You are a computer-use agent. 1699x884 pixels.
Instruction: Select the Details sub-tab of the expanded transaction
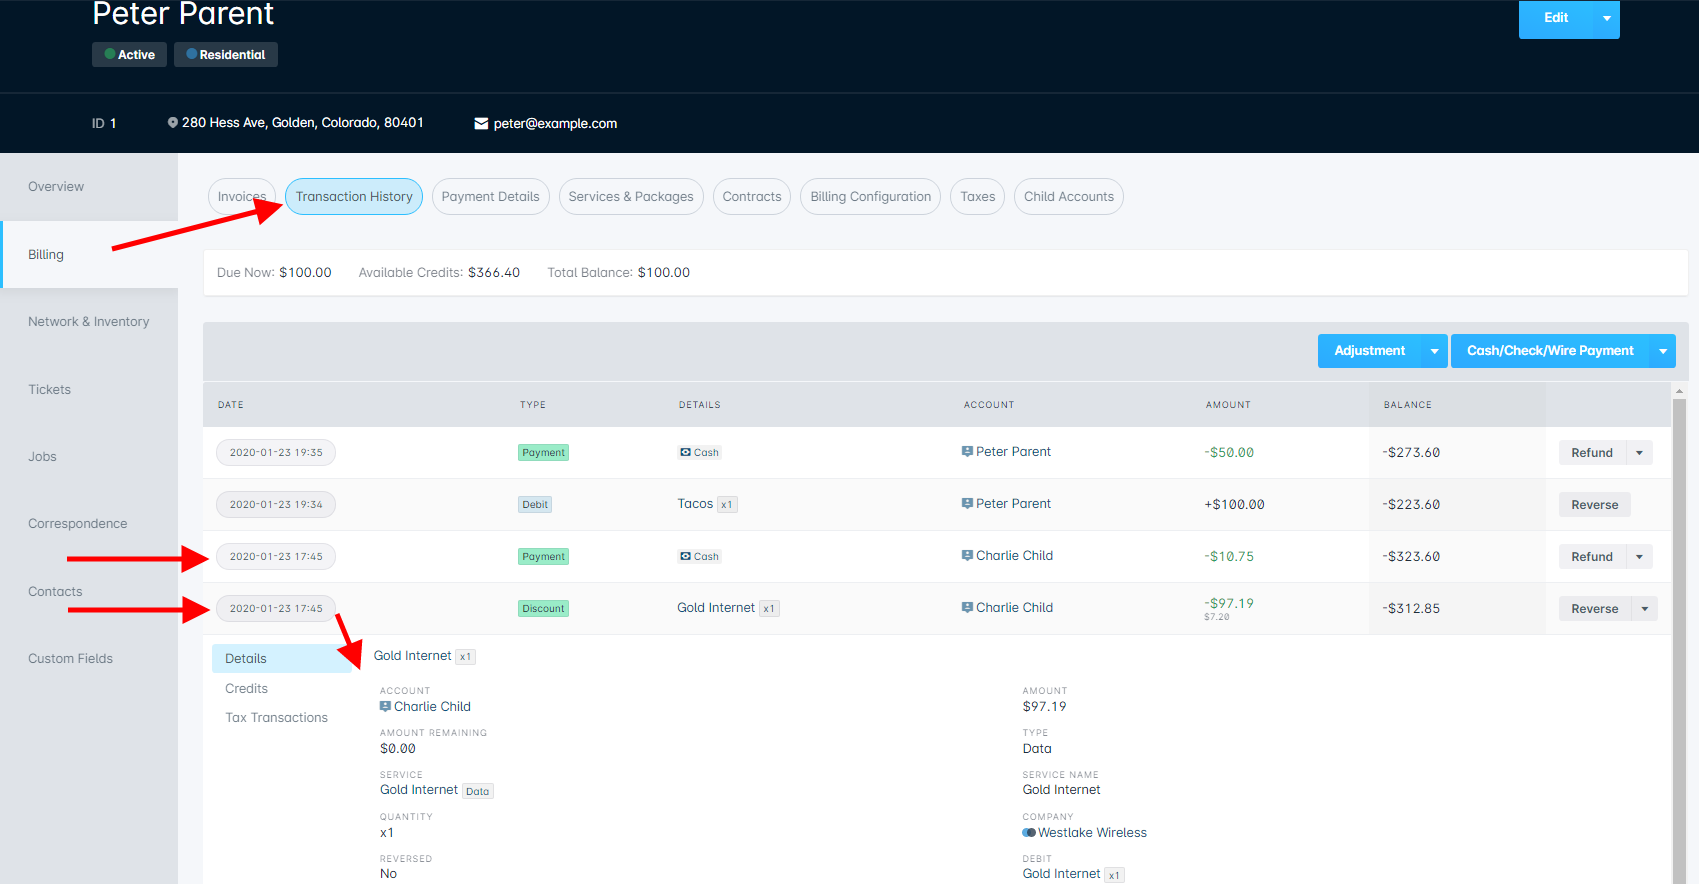(282, 659)
